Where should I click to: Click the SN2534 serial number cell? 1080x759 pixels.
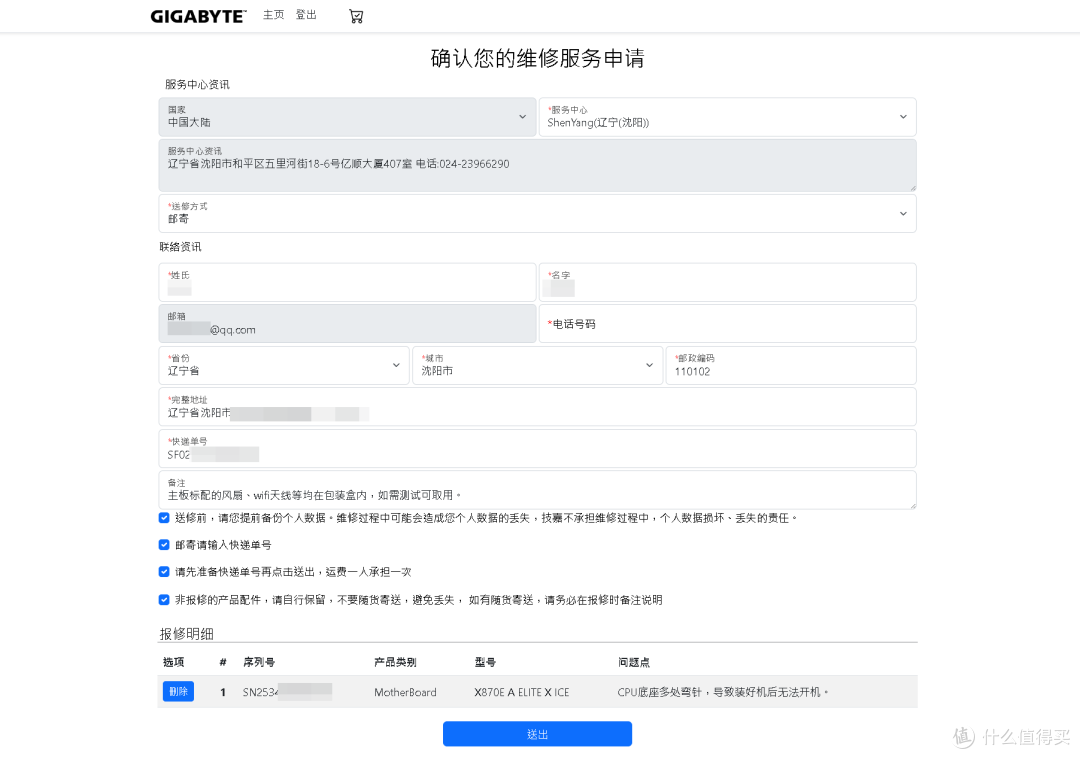click(287, 692)
